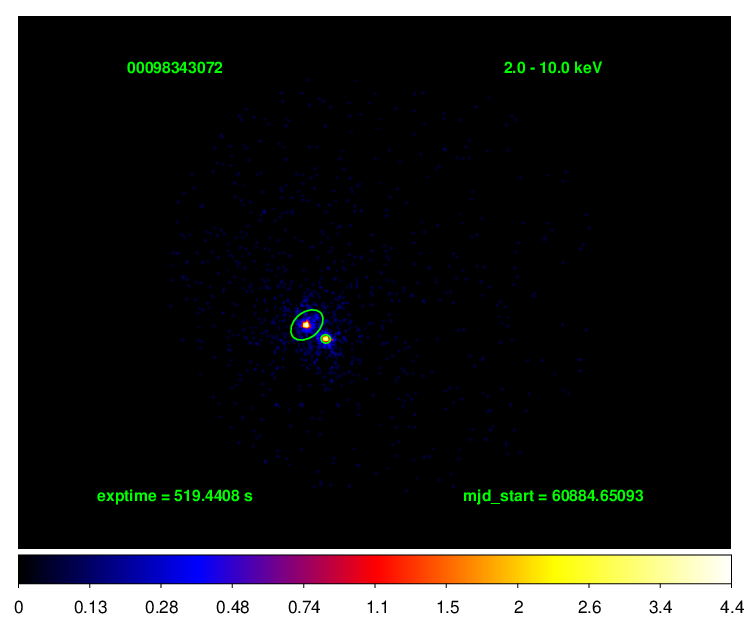
Task: Click the colorbar tick label 1.1
Action: (x=375, y=607)
